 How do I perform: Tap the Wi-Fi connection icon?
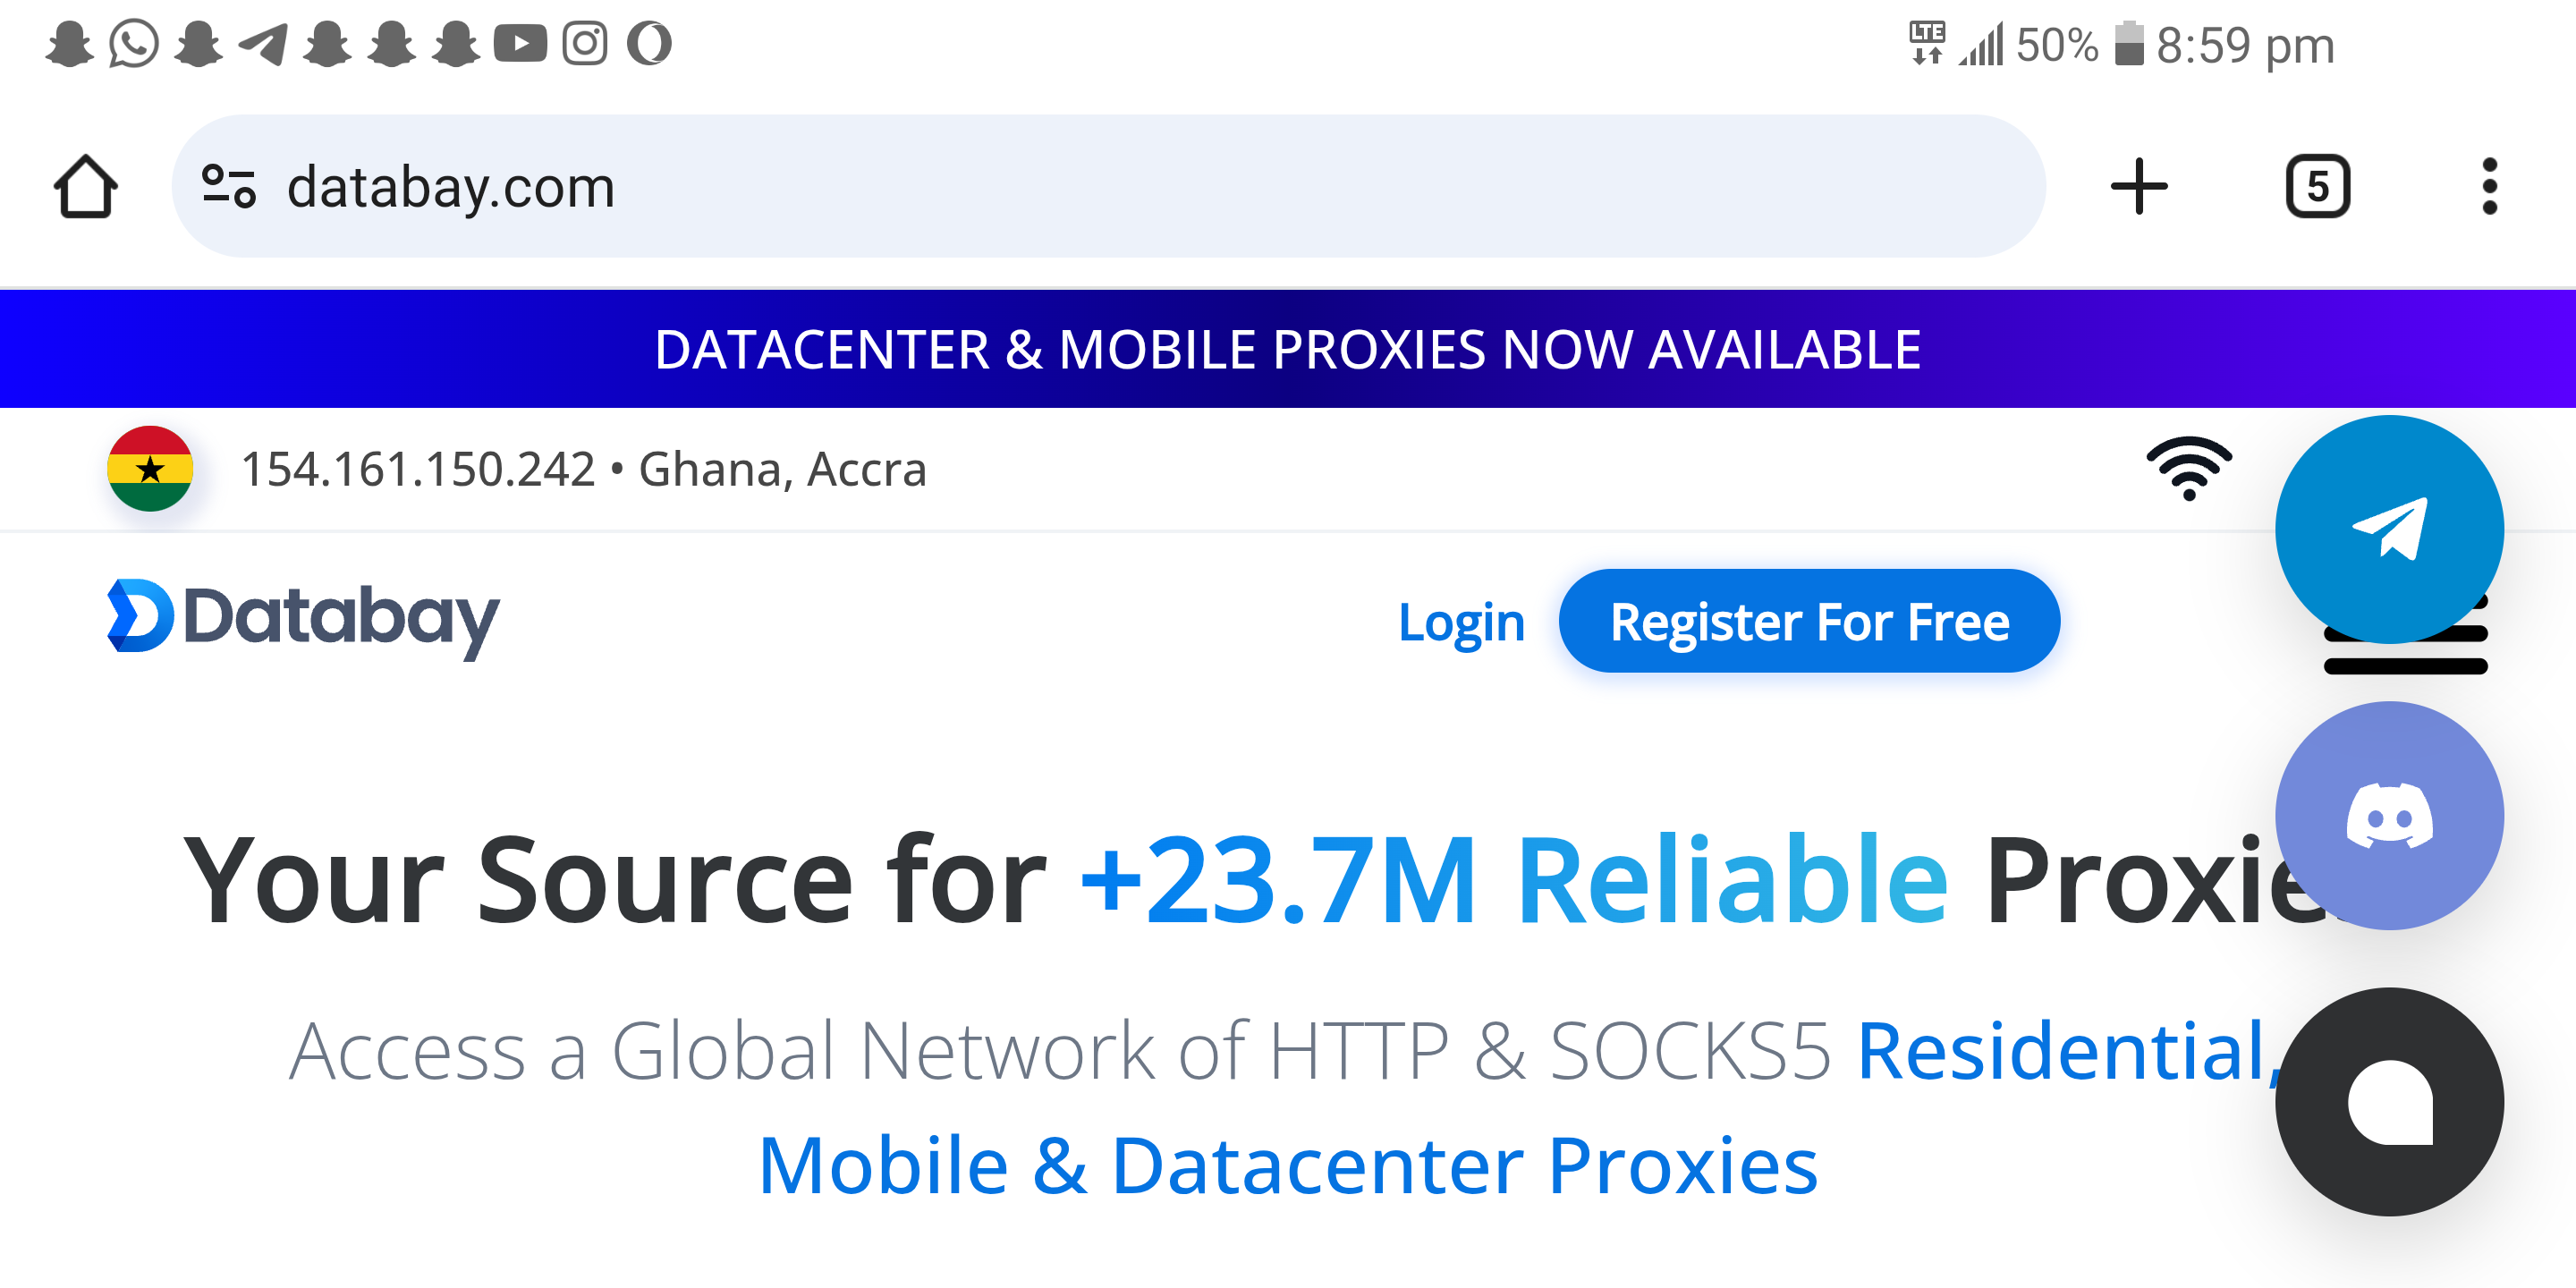tap(2188, 468)
